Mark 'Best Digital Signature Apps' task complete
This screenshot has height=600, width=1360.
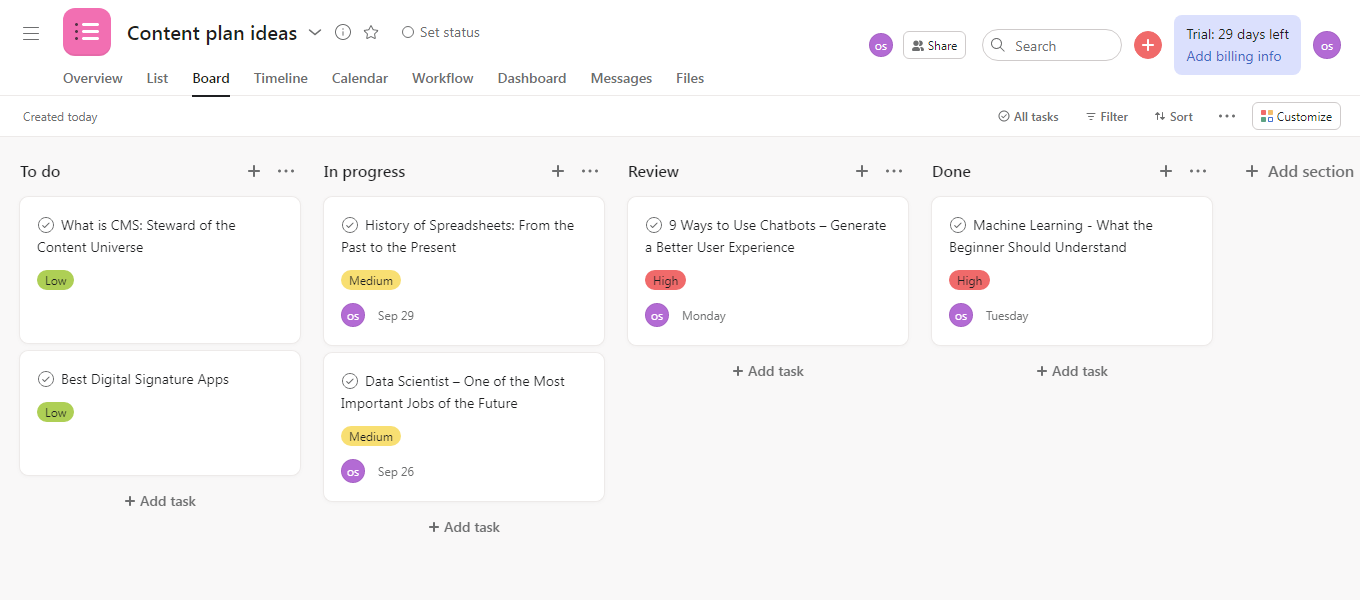[45, 379]
